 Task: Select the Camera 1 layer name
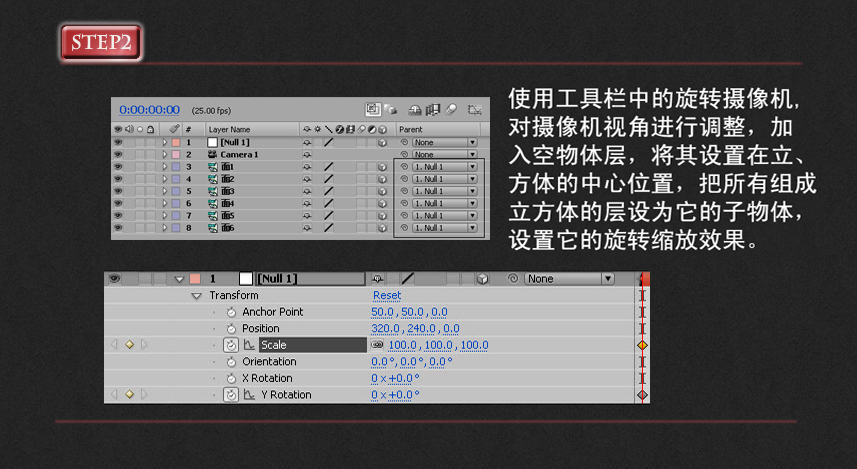pyautogui.click(x=239, y=155)
